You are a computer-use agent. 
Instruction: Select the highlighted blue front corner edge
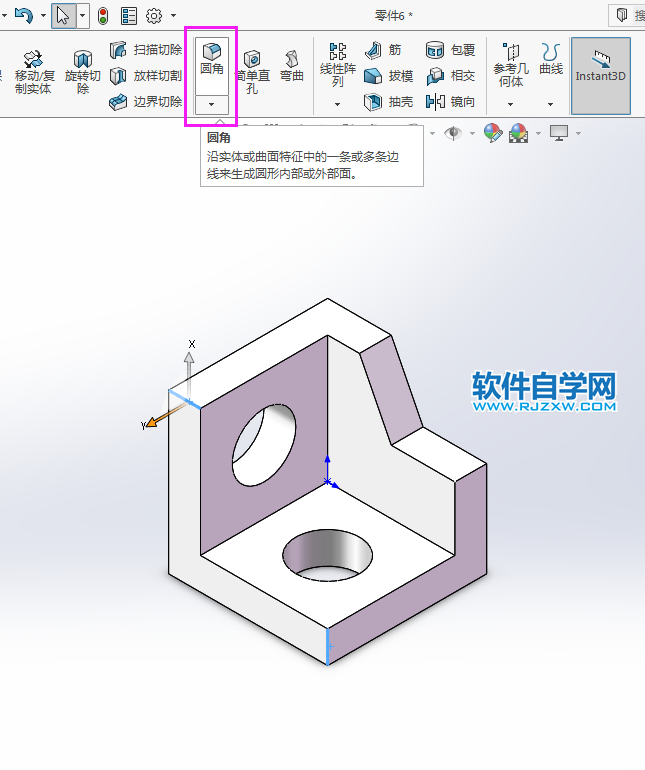point(328,646)
